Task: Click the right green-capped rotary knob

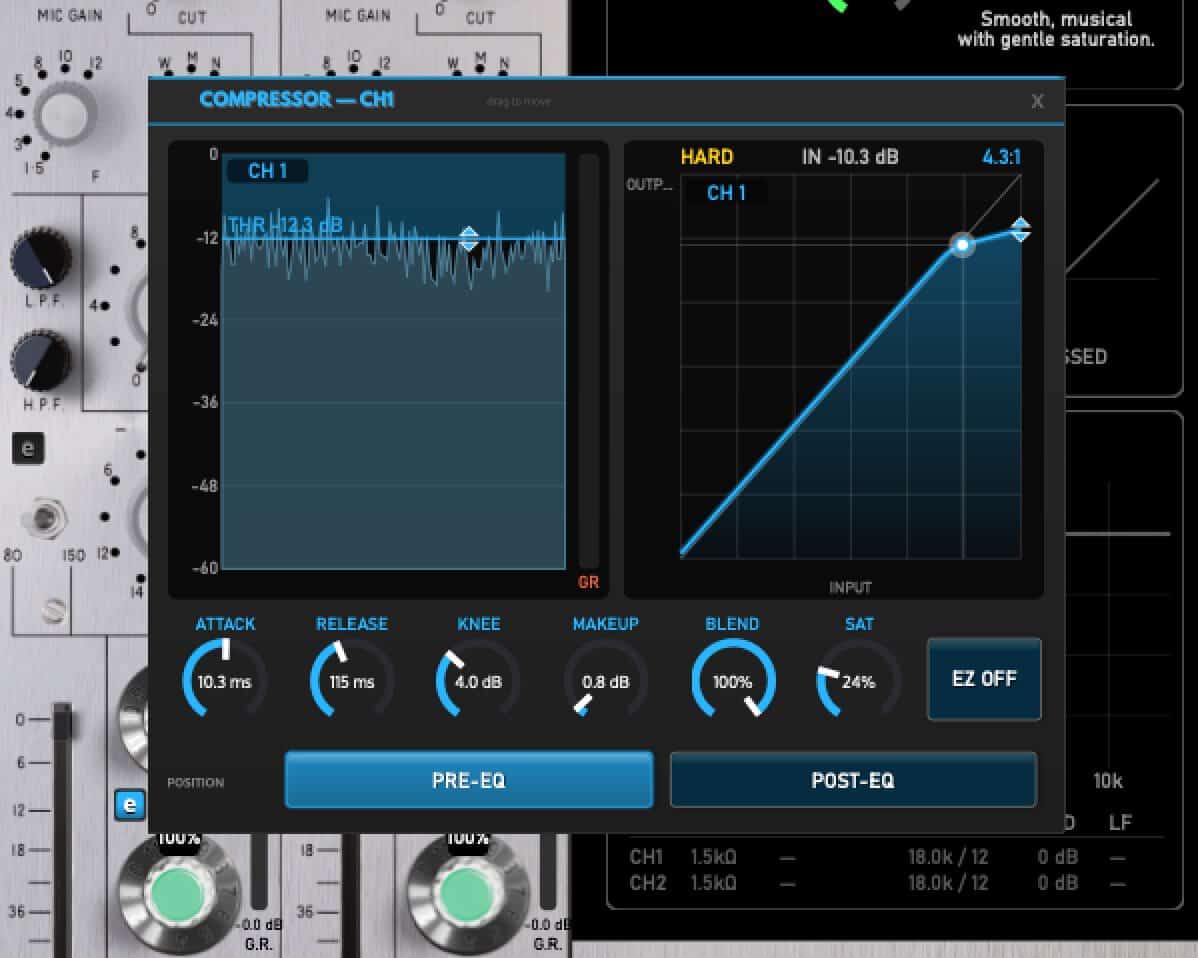Action: coord(466,894)
